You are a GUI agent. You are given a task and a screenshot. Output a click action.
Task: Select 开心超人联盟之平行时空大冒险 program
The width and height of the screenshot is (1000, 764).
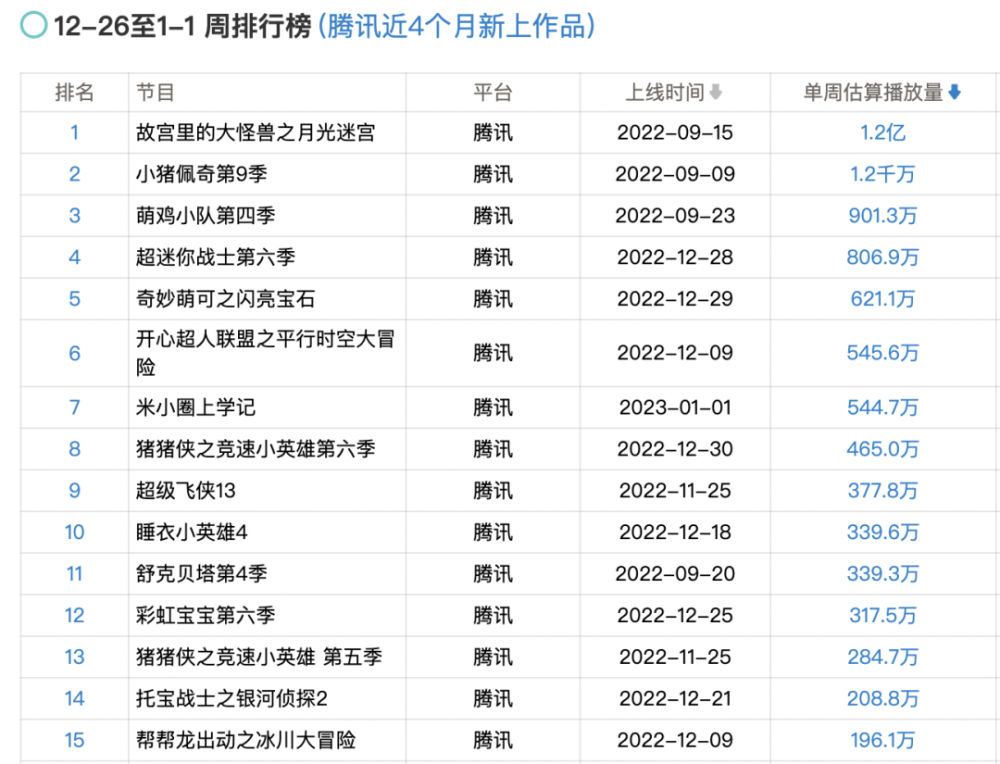[x=265, y=353]
